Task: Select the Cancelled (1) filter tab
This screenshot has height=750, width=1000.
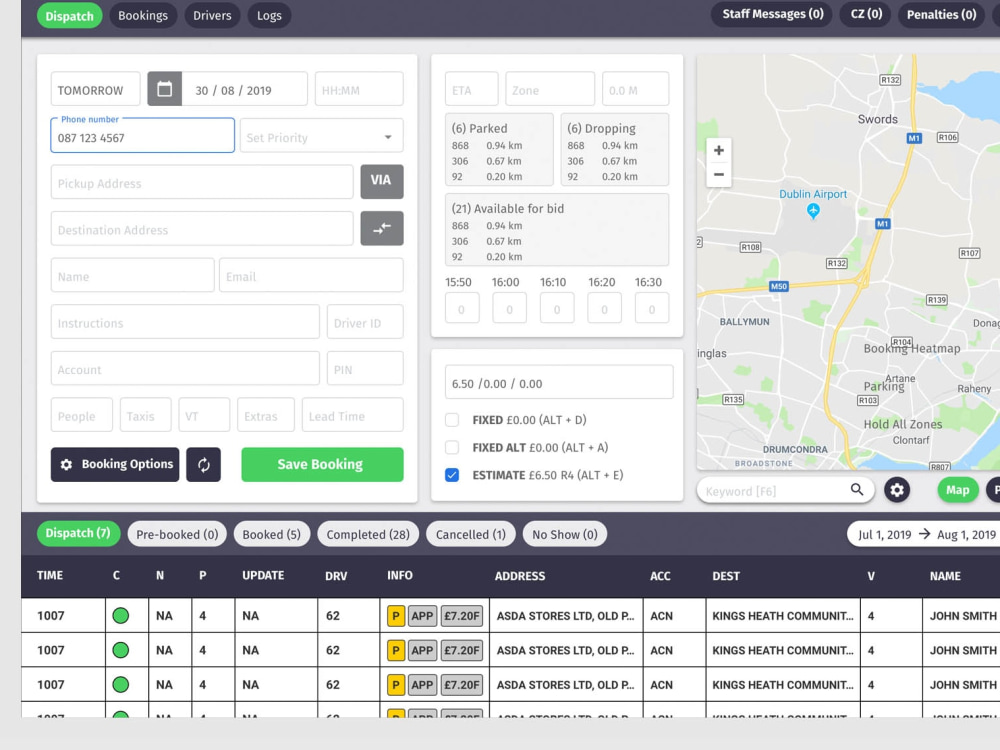Action: coord(471,534)
